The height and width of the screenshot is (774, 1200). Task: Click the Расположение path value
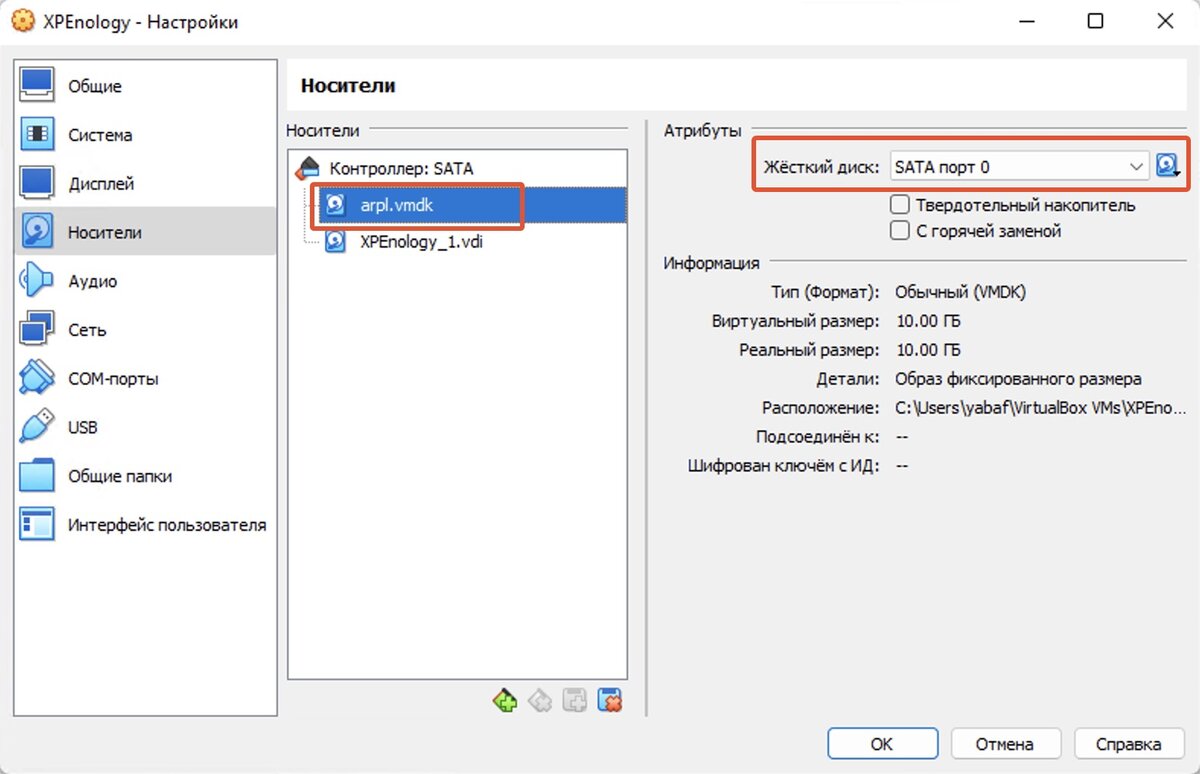pos(1040,409)
